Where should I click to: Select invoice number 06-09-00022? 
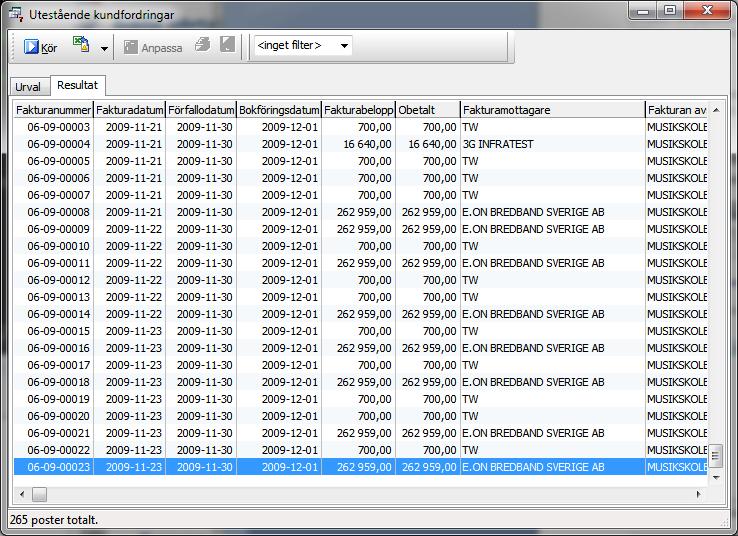[x=58, y=450]
